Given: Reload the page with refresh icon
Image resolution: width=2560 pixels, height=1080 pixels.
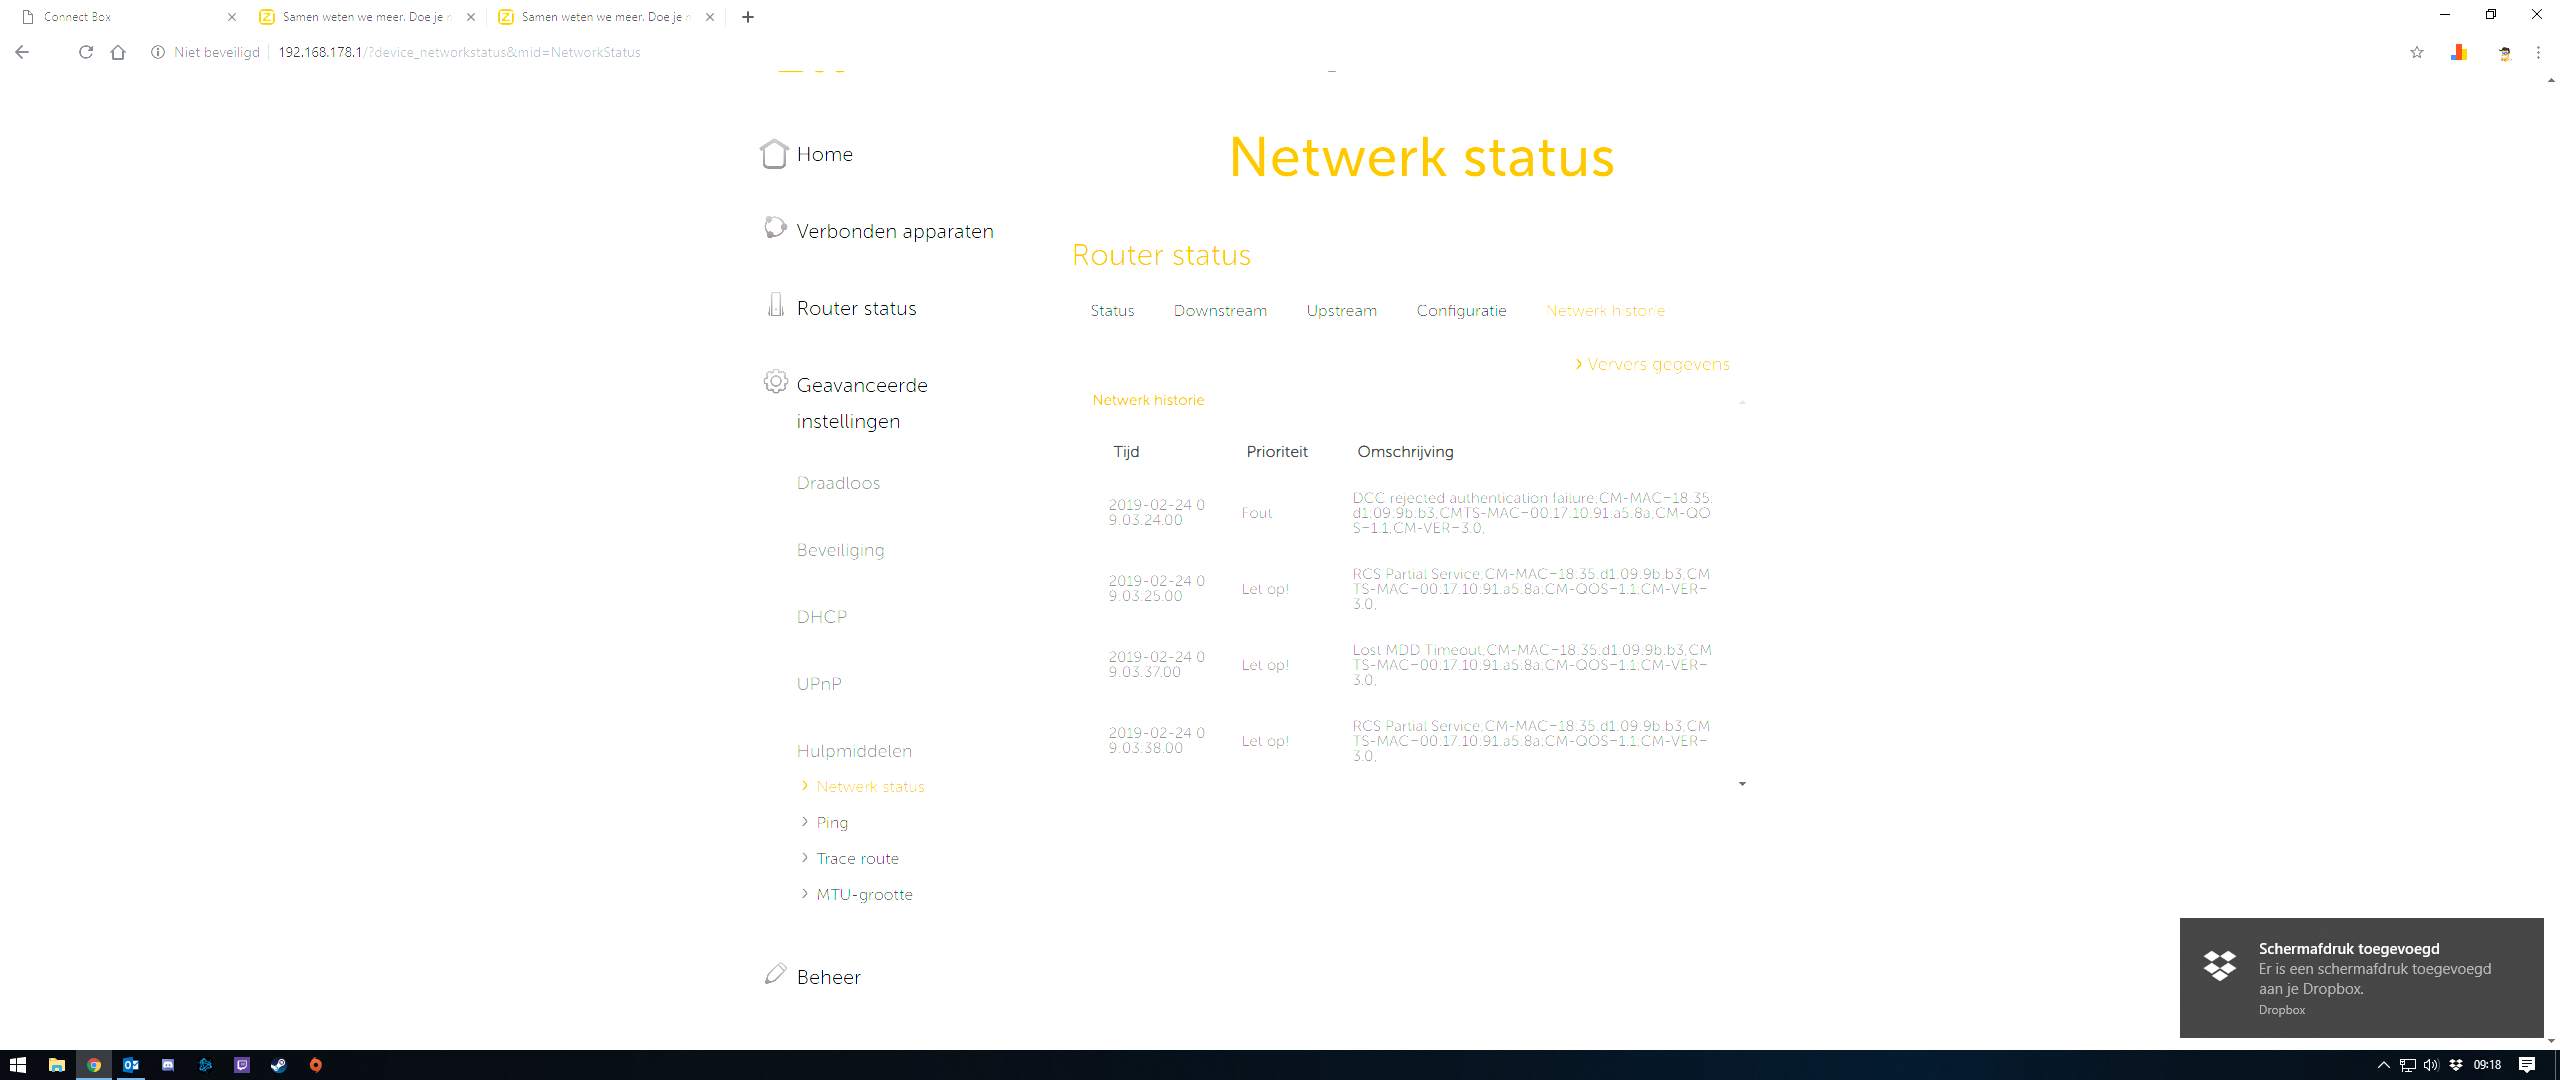Looking at the screenshot, I should (86, 53).
